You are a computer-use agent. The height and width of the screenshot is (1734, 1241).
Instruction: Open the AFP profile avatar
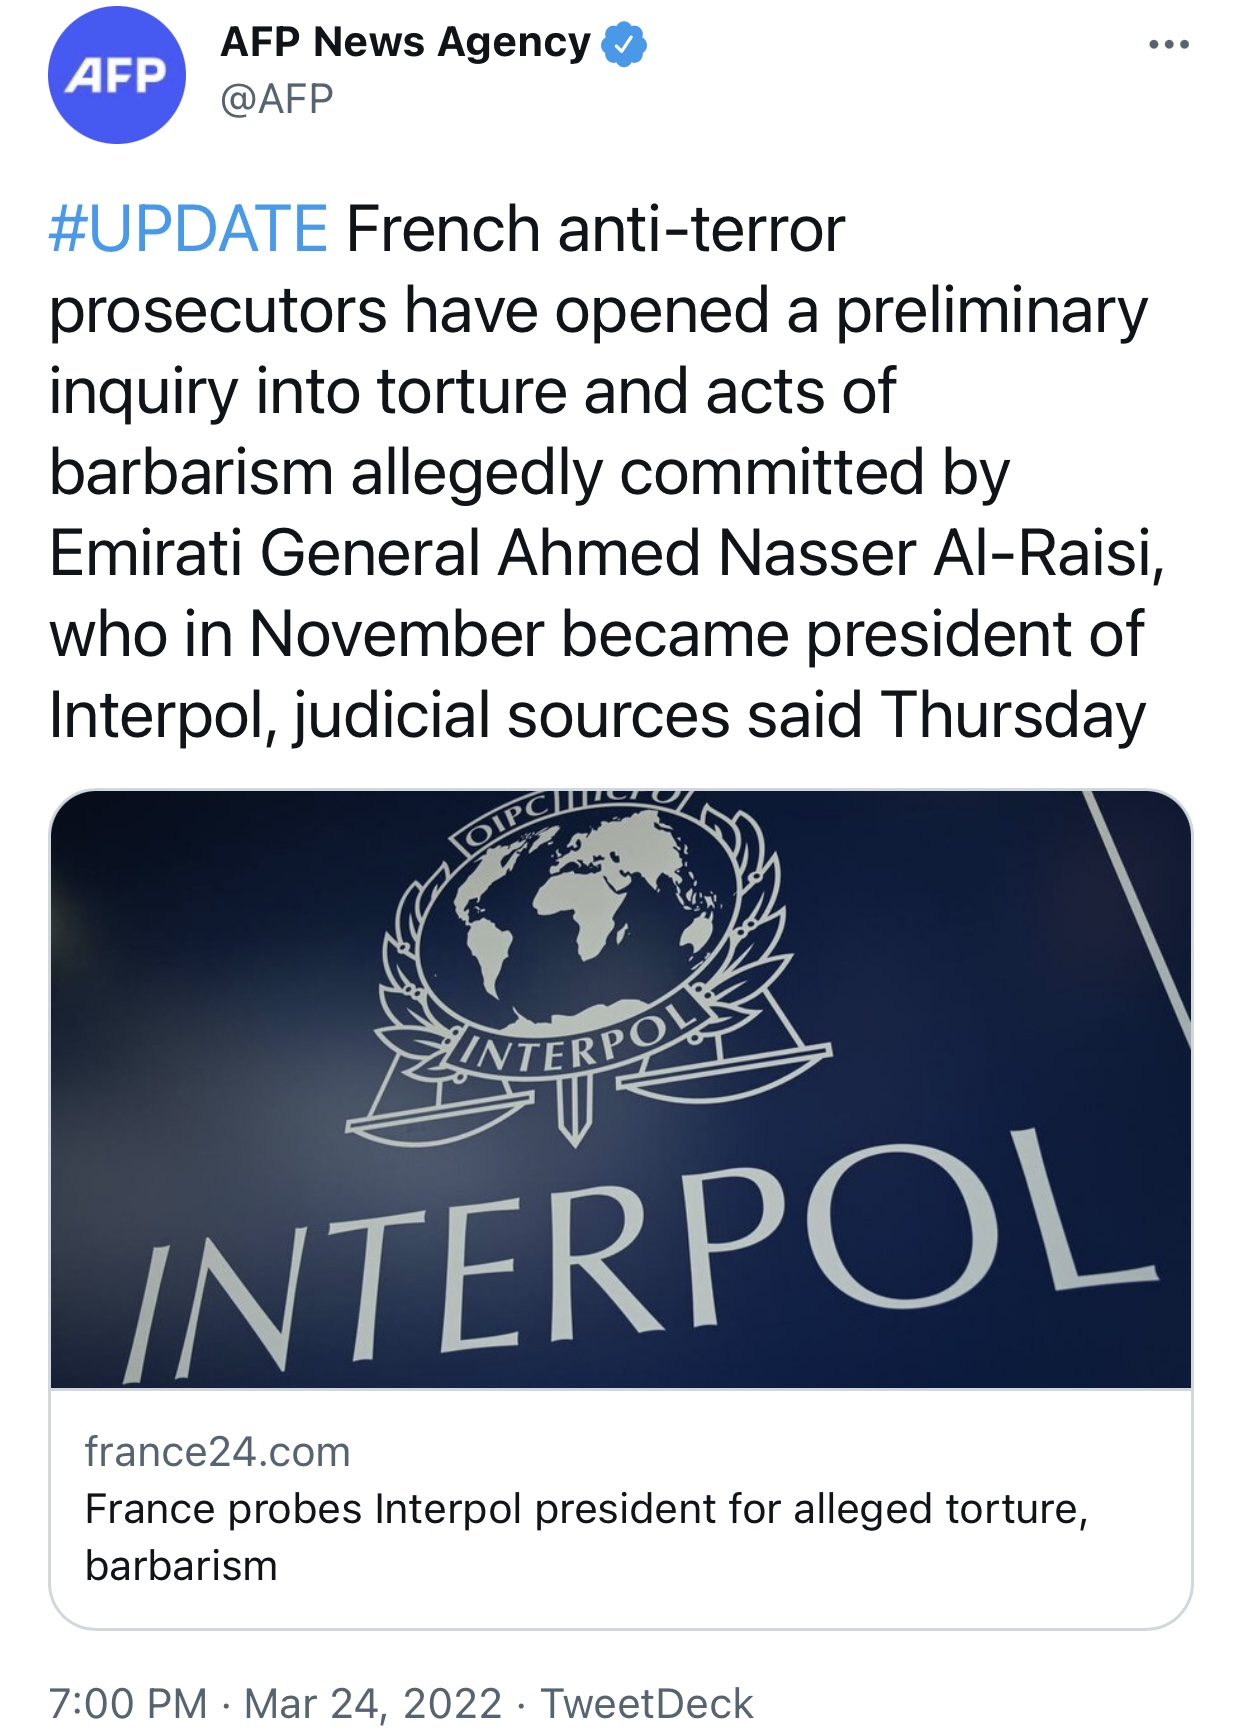coord(116,75)
